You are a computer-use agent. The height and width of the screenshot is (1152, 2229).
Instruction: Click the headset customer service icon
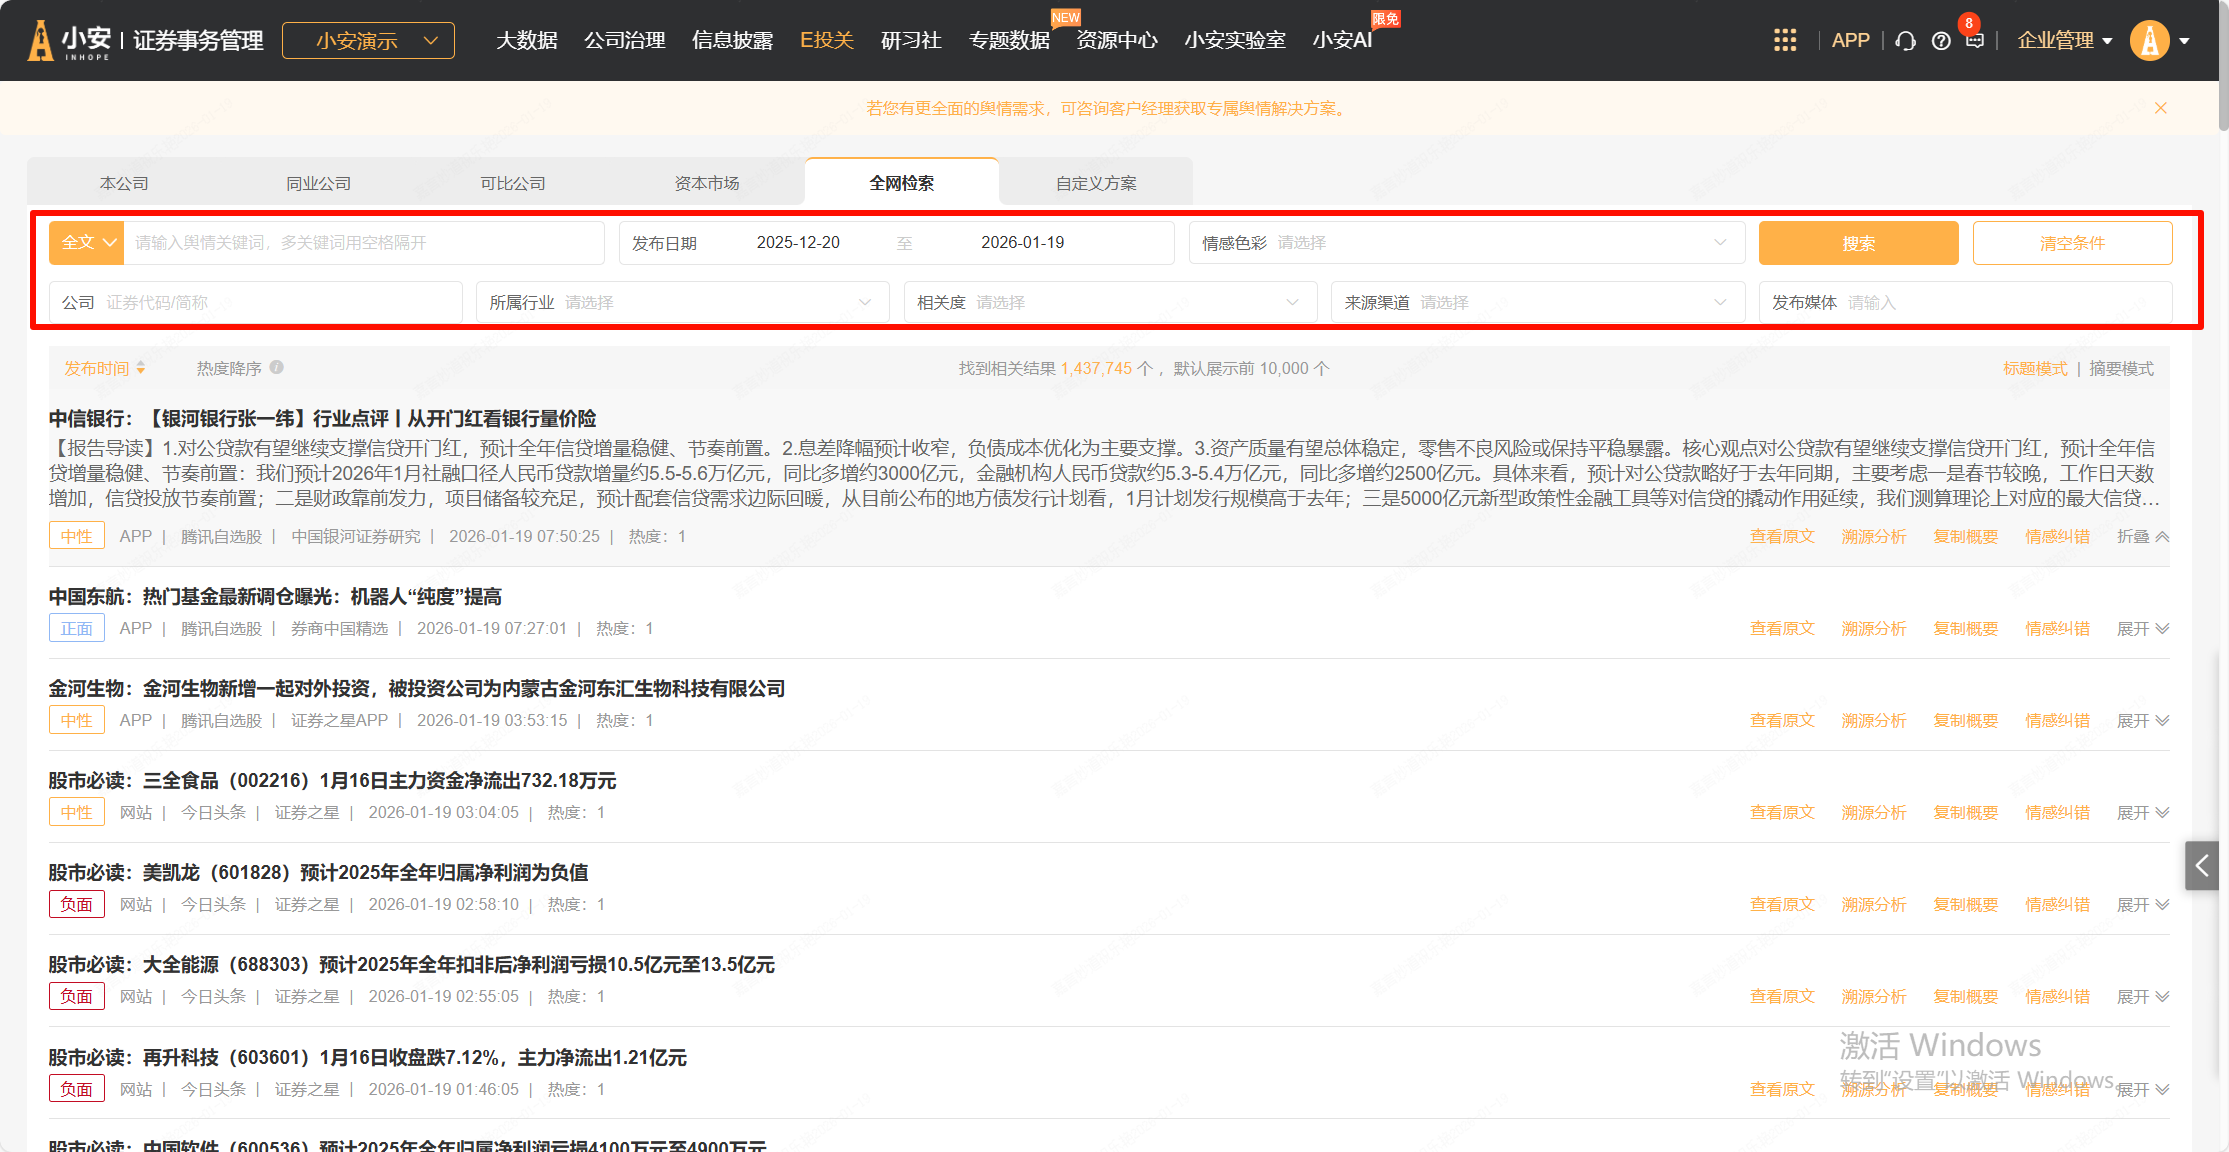click(1905, 41)
